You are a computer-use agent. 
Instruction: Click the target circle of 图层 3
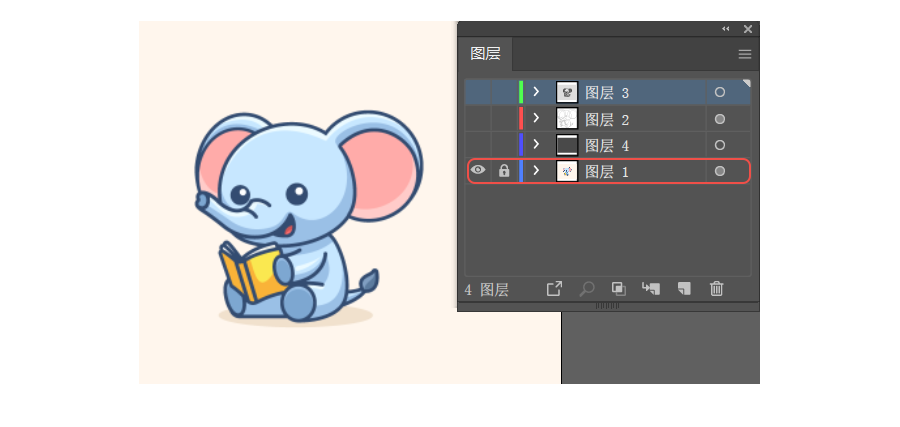(x=720, y=92)
